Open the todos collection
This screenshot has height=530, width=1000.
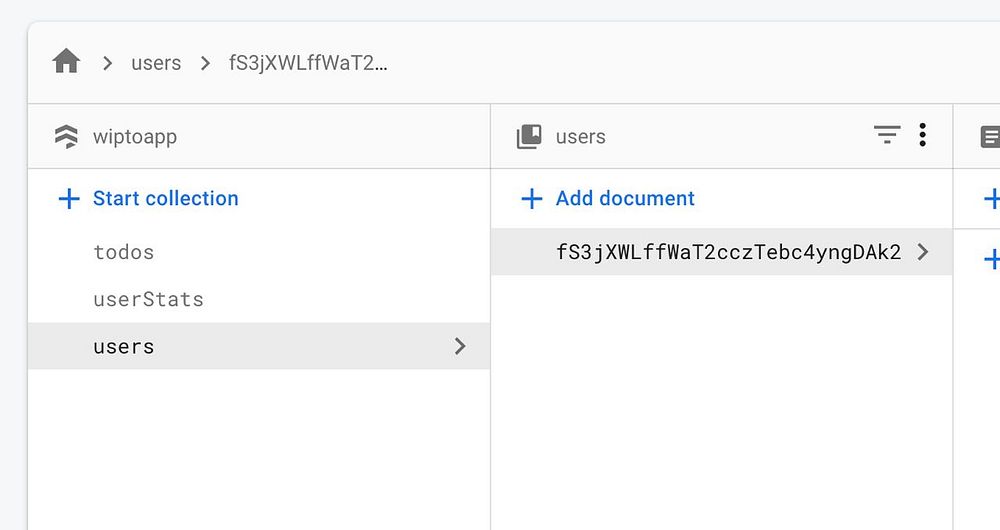tap(124, 252)
